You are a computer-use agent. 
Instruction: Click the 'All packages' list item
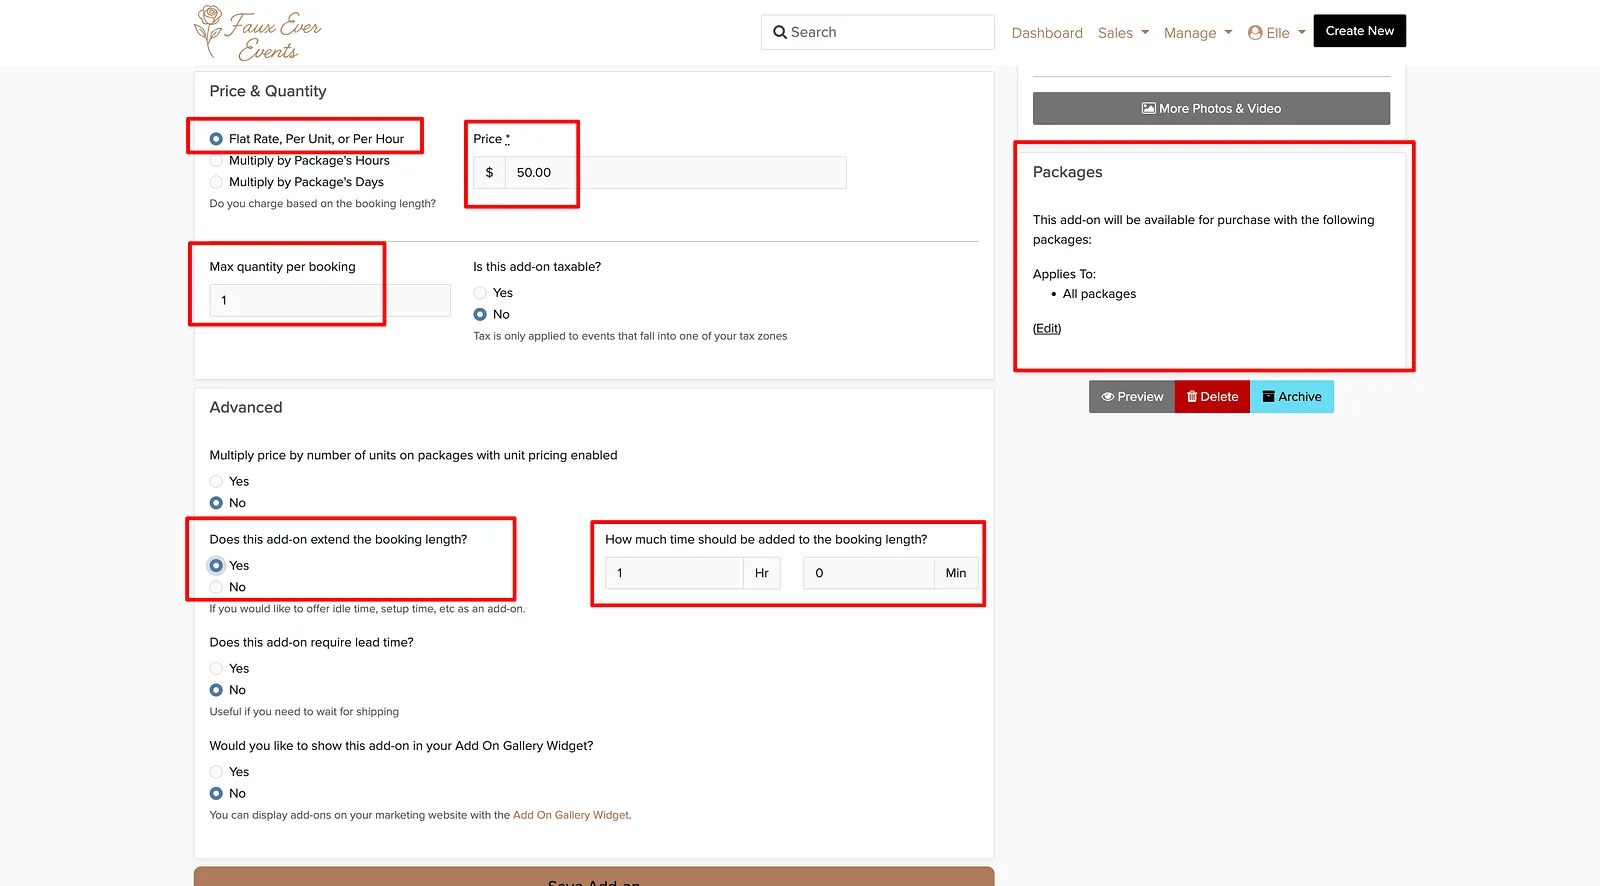click(1099, 294)
